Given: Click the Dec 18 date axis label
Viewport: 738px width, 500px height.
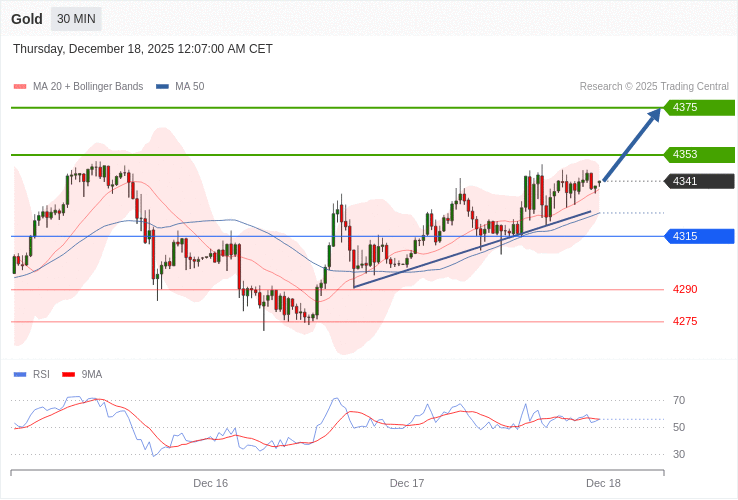Looking at the screenshot, I should pyautogui.click(x=603, y=483).
